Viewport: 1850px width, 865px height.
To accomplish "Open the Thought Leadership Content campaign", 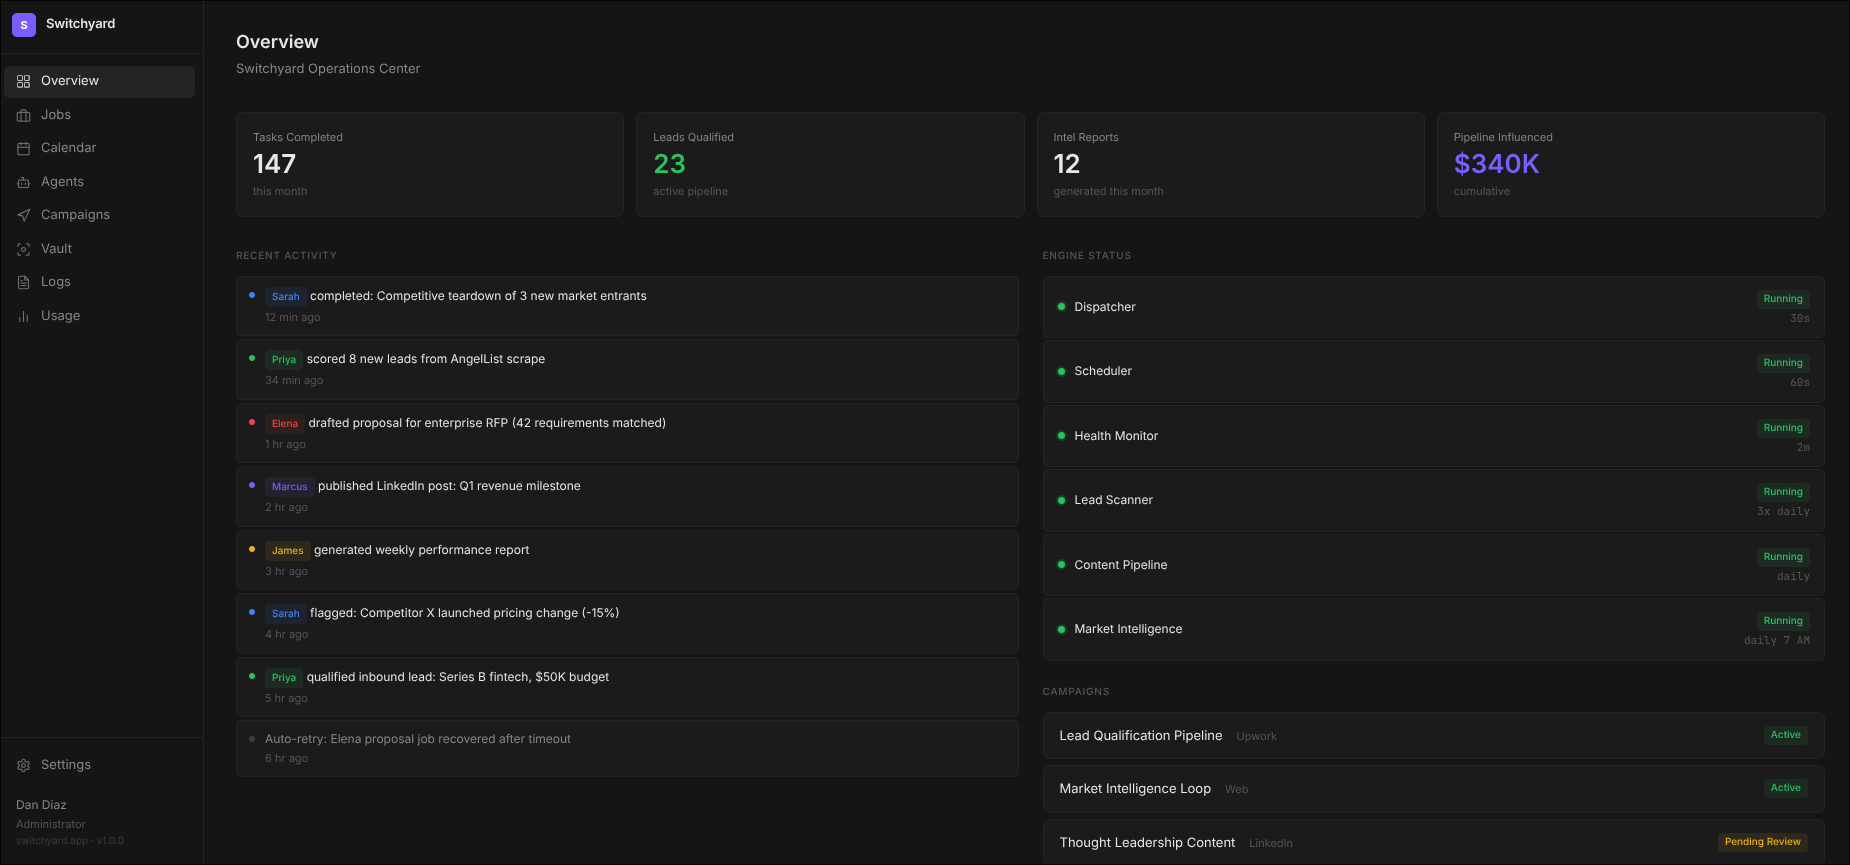I will pos(1434,842).
